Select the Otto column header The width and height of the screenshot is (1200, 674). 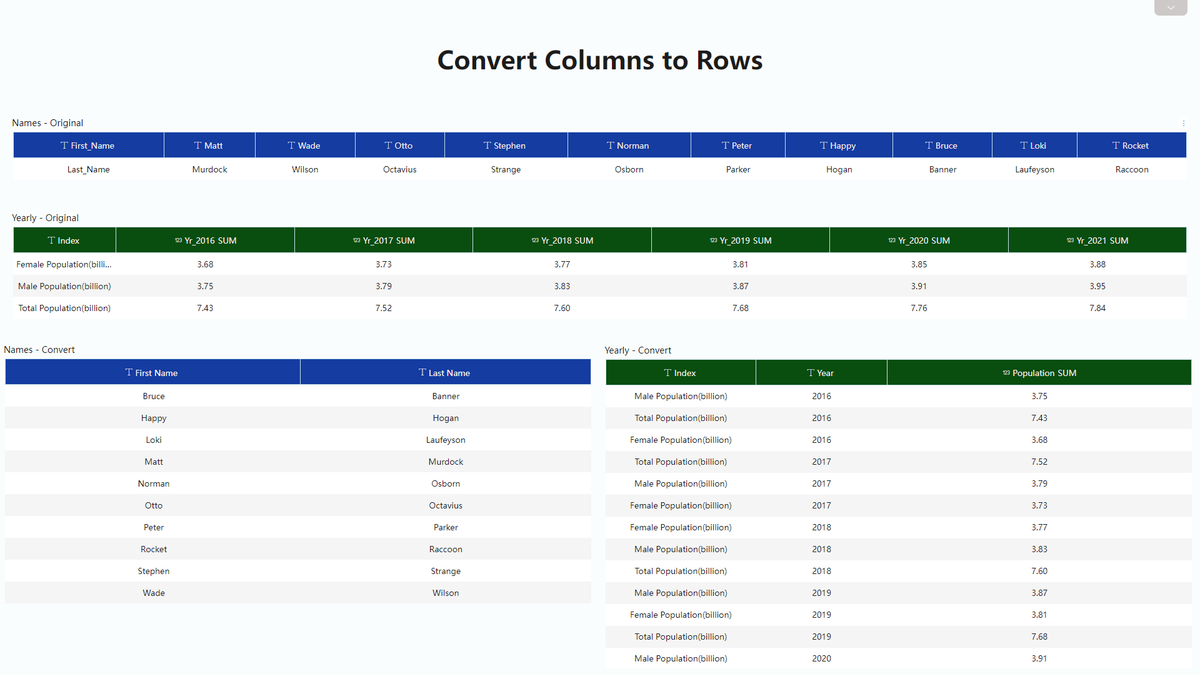pyautogui.click(x=399, y=145)
